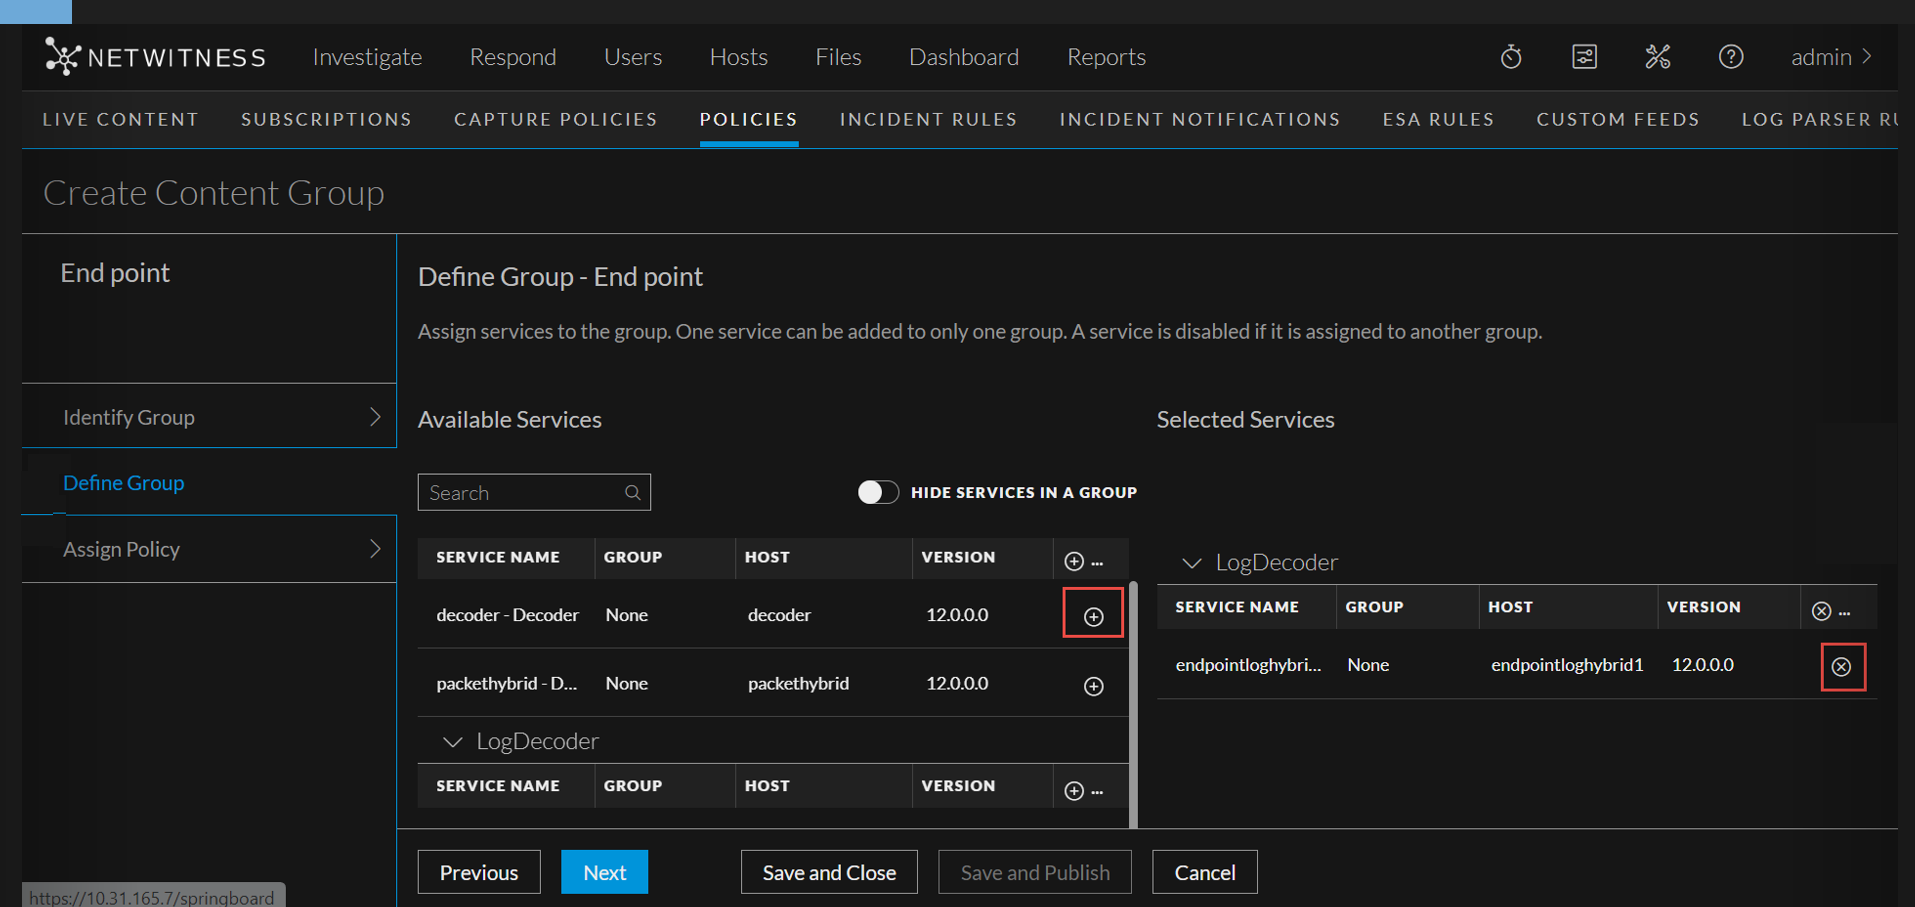This screenshot has width=1915, height=907.
Task: Click the Available Services search field
Action: tap(520, 492)
